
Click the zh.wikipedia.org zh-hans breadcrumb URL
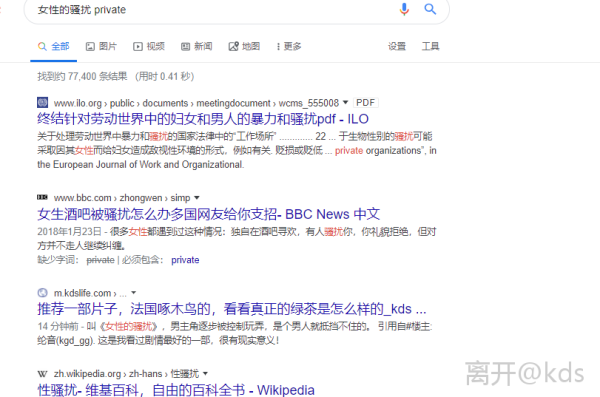[x=126, y=374]
